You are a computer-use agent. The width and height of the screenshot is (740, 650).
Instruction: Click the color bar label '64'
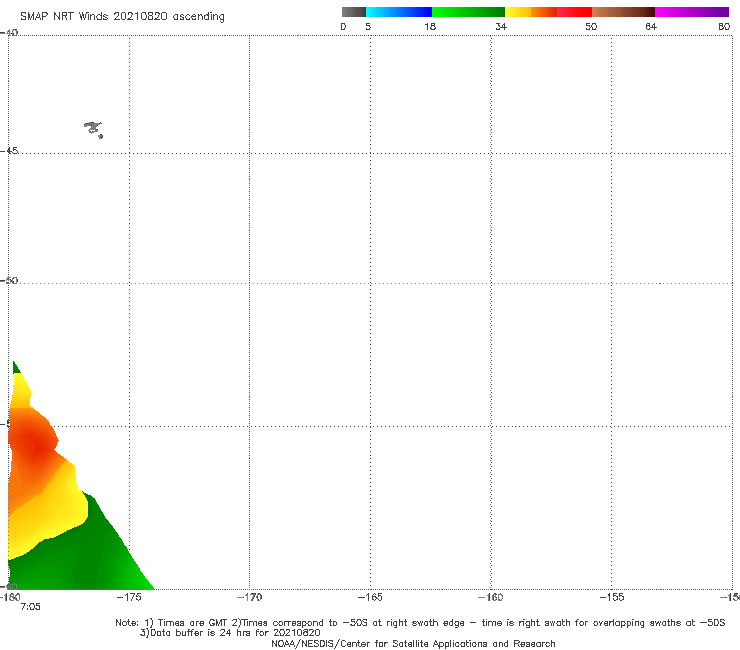[x=651, y=27]
